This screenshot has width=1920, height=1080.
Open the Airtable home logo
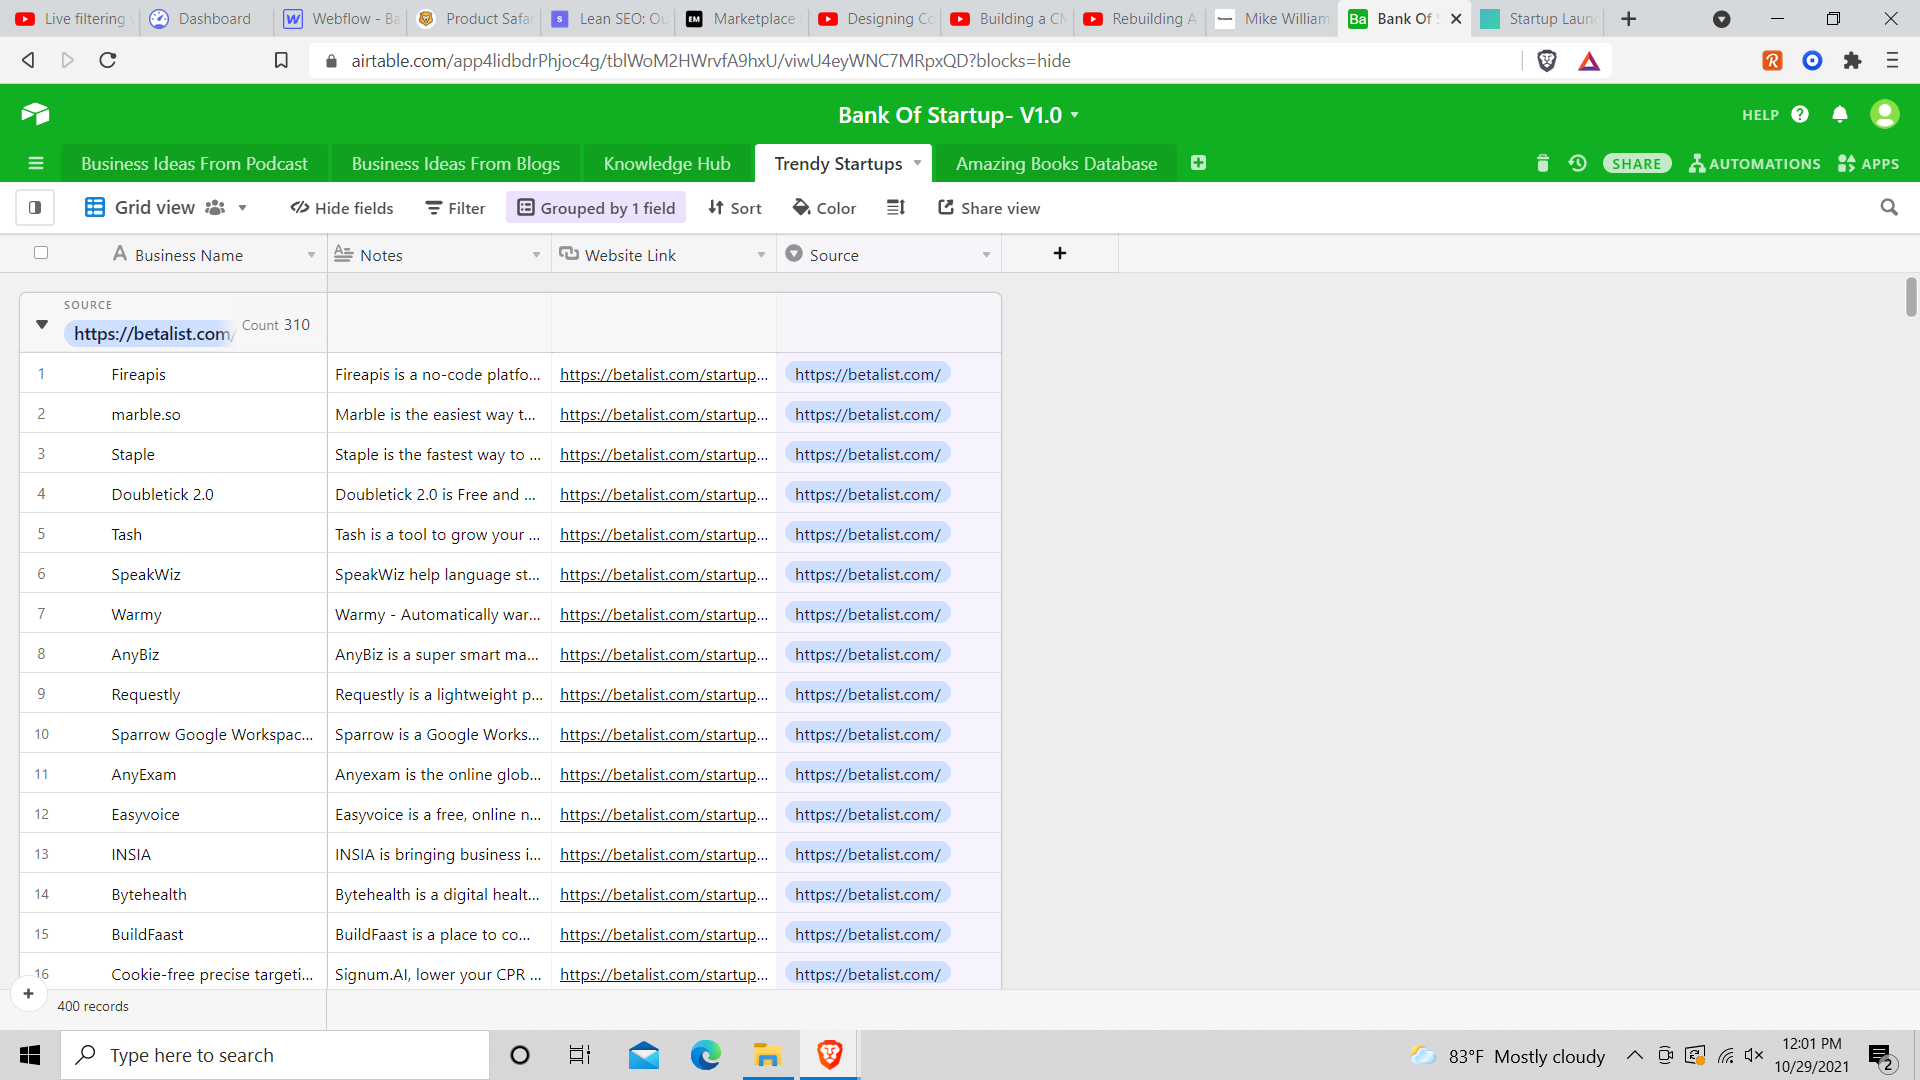(36, 114)
